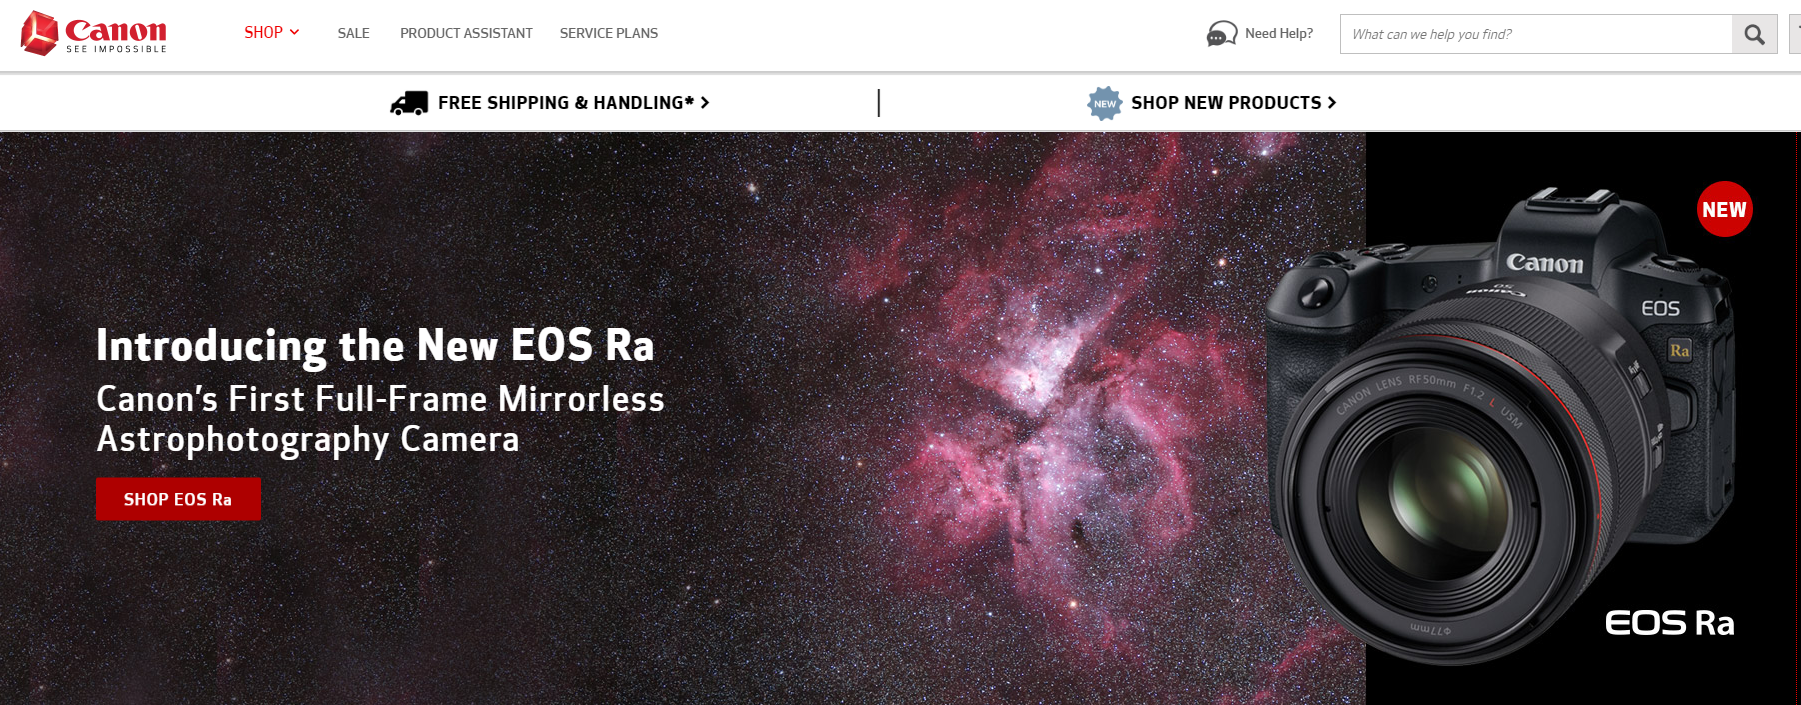Click 'Canon's First Full-Frame Mirrorless' subtitle text
1801x705 pixels.
380,399
